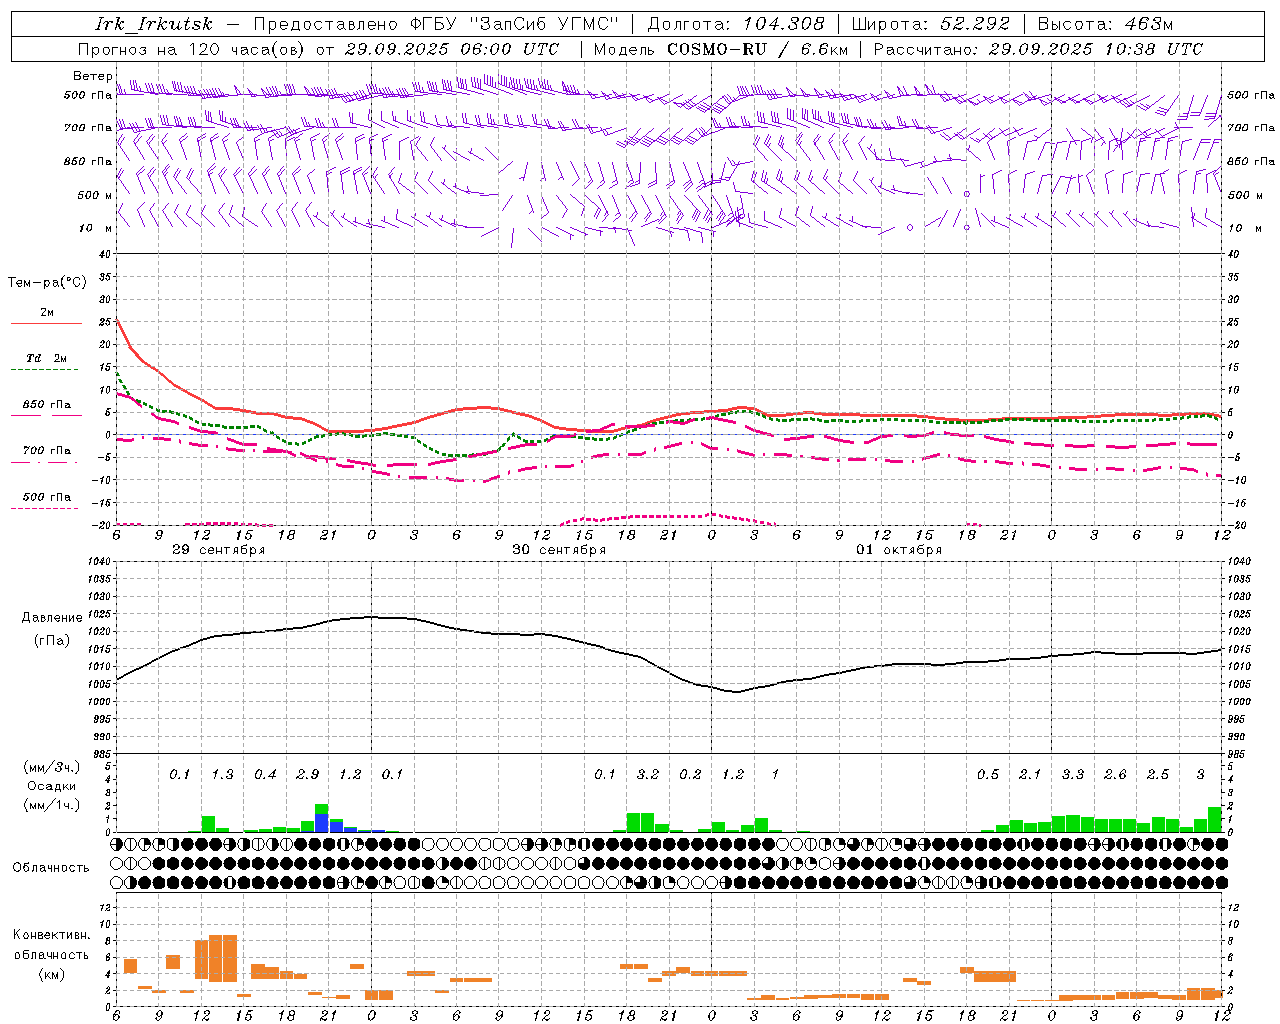Click the station title Irk_Irkutsk

pos(153,24)
